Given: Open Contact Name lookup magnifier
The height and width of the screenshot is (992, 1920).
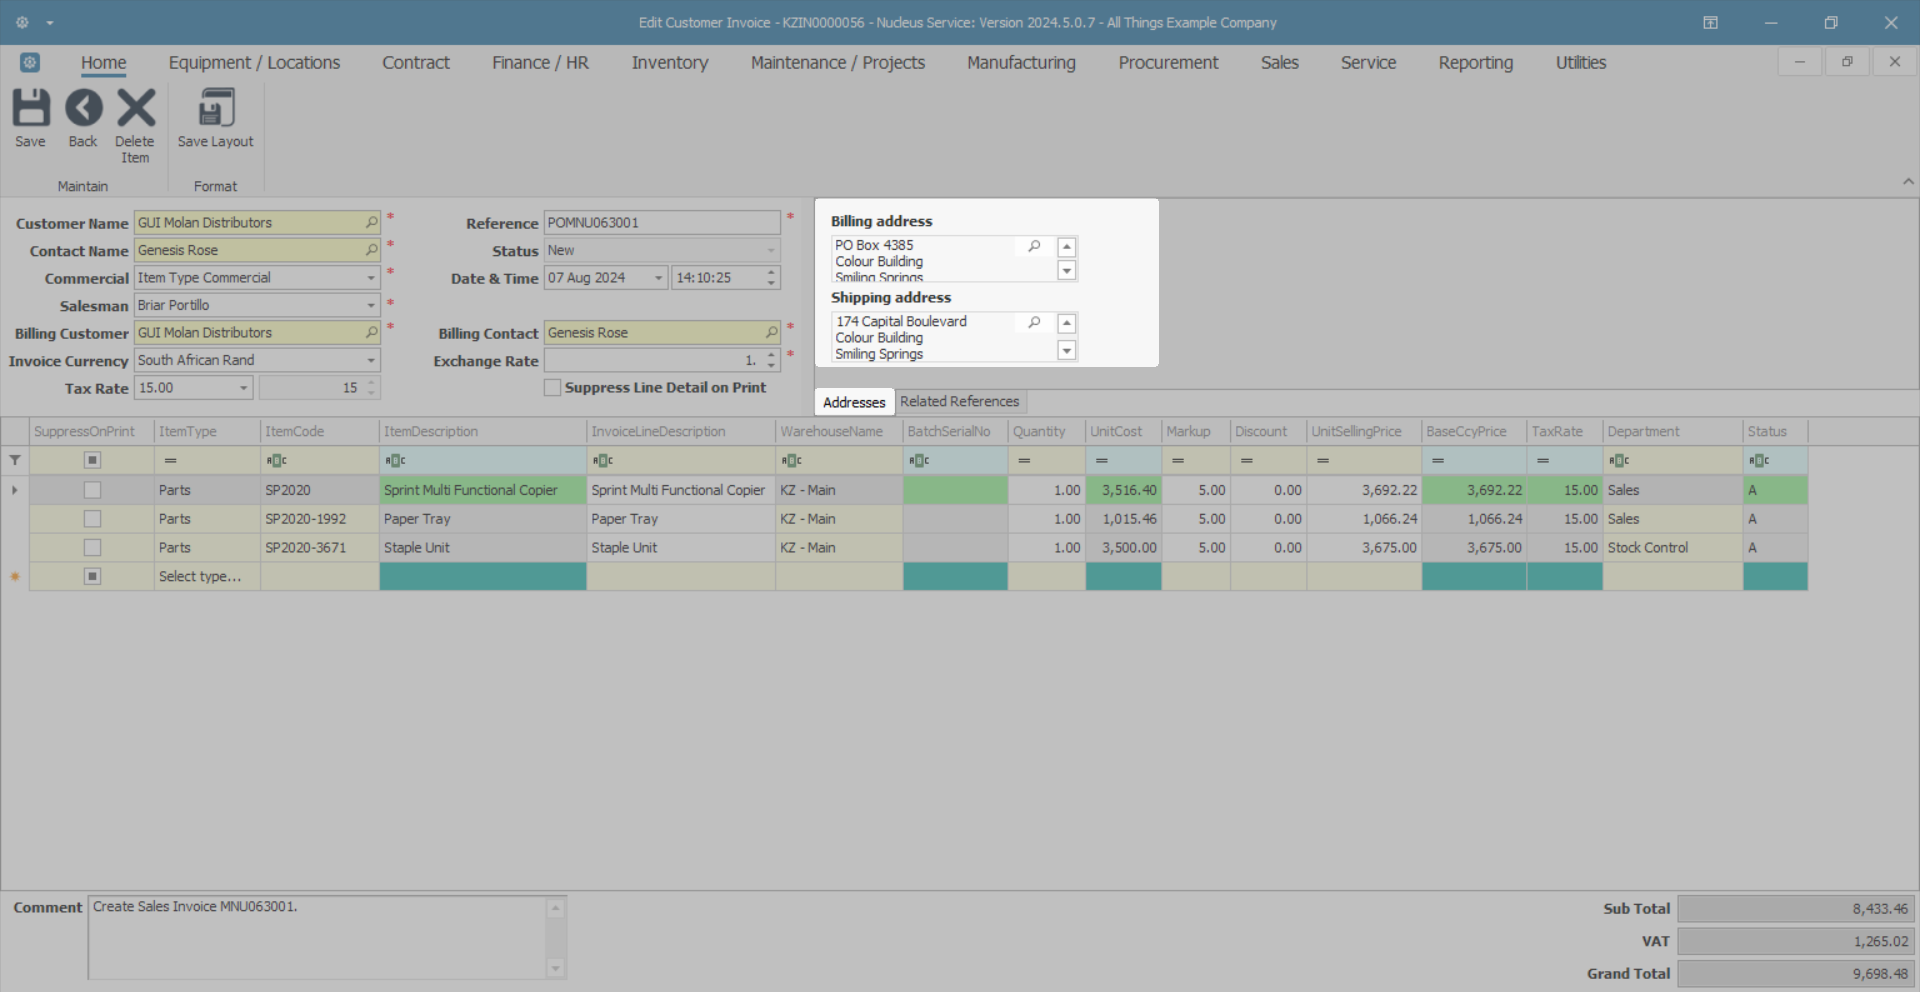Looking at the screenshot, I should tap(371, 250).
